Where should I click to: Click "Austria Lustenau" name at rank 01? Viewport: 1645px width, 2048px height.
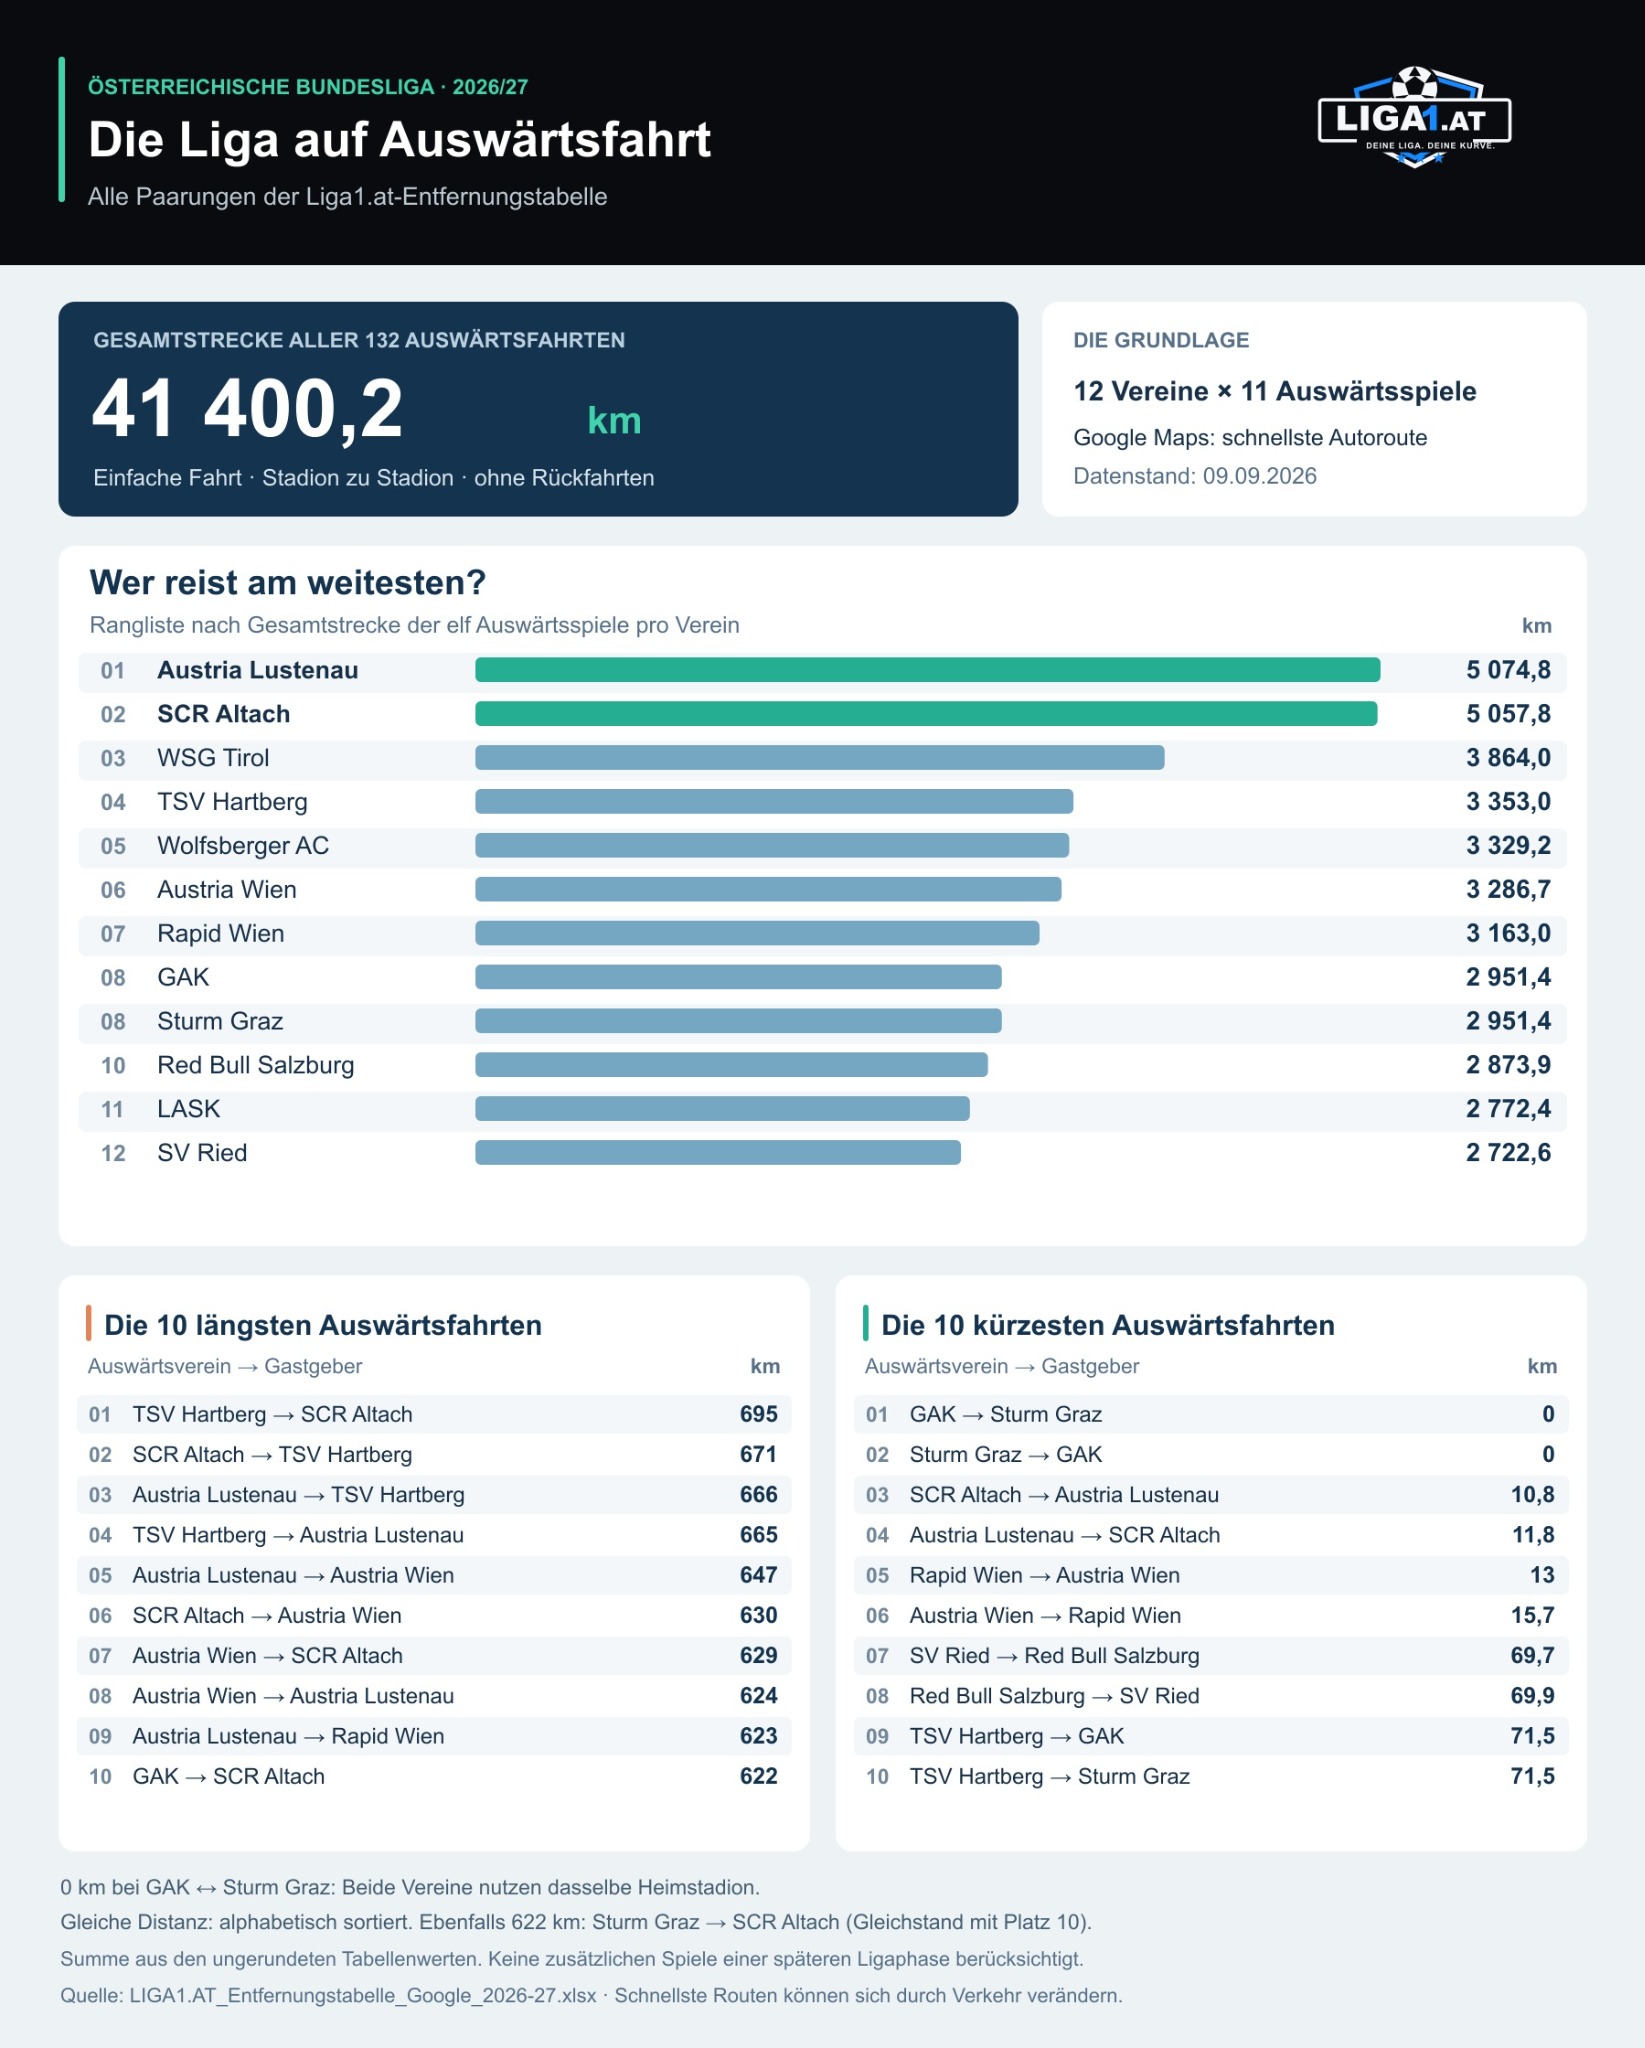(x=258, y=670)
